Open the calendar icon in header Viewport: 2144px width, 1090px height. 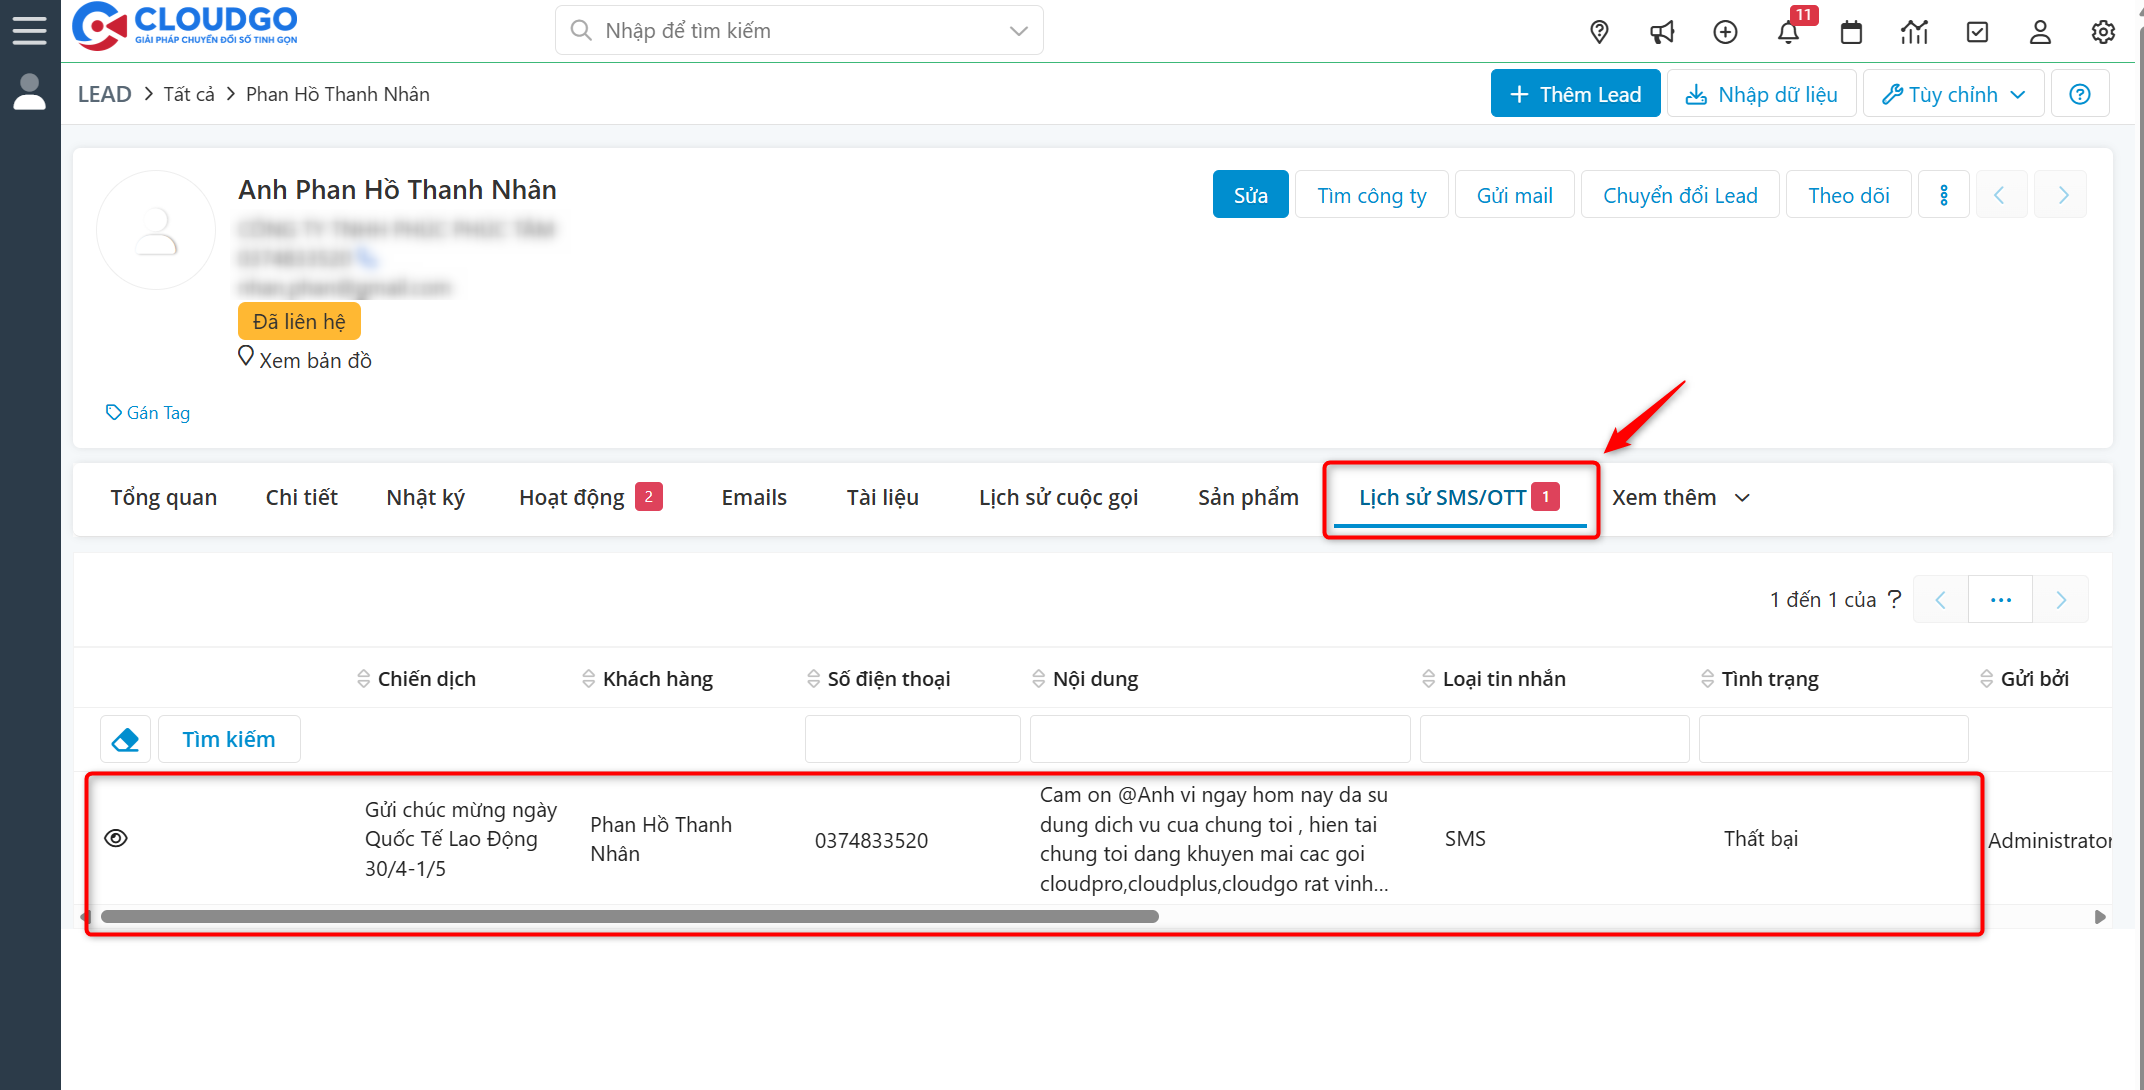[x=1851, y=32]
